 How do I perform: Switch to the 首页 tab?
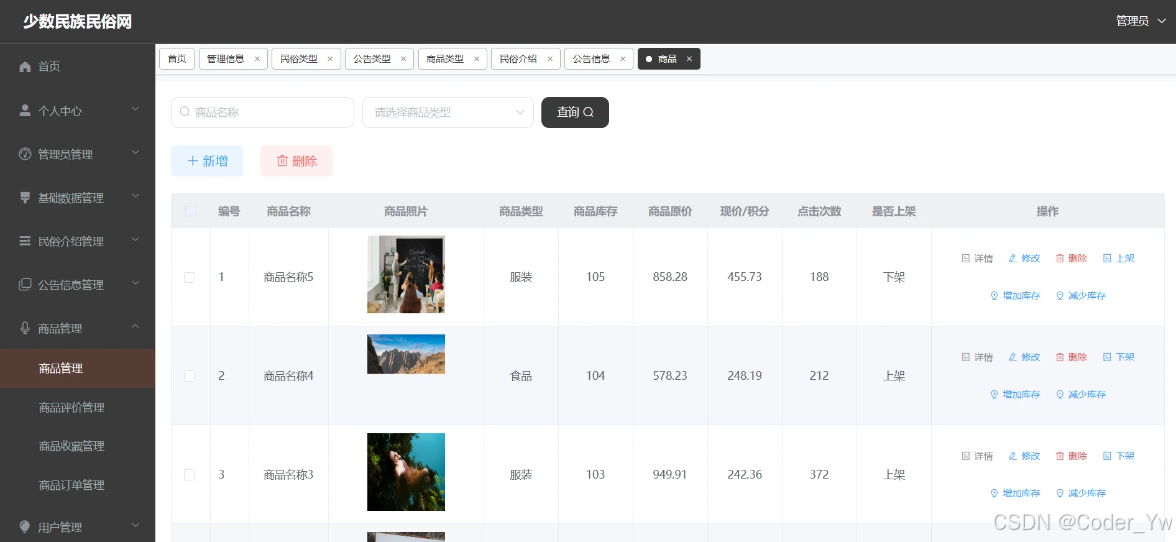(x=177, y=59)
